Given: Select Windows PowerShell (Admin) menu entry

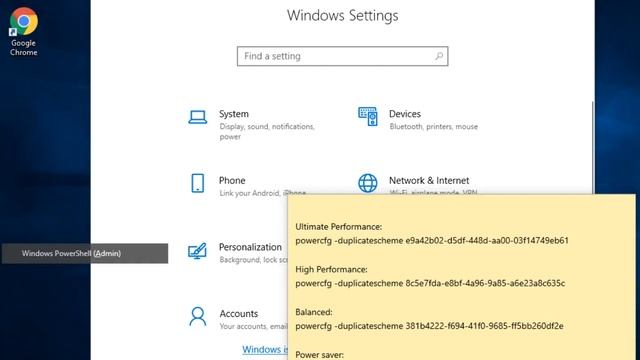Looking at the screenshot, I should [x=85, y=253].
